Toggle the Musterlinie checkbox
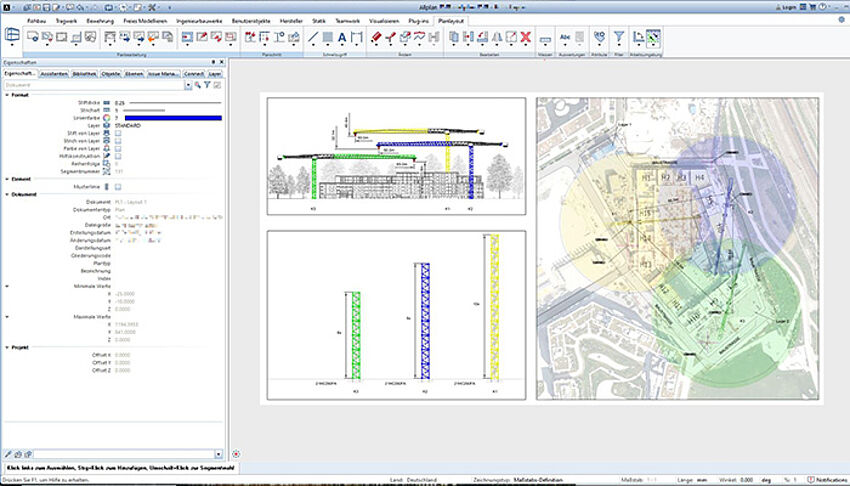The width and height of the screenshot is (850, 486). coord(118,186)
